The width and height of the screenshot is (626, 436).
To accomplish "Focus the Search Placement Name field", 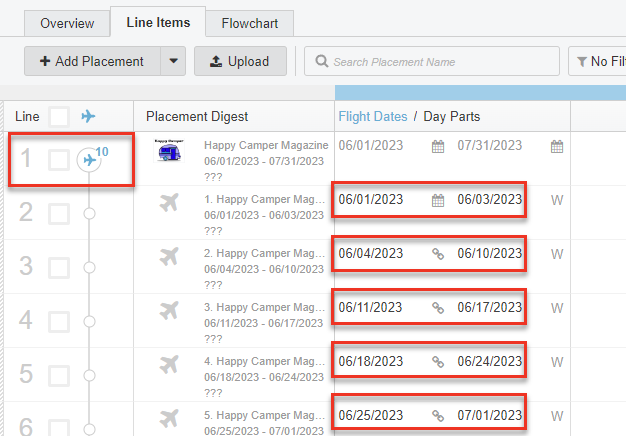I will click(x=440, y=61).
